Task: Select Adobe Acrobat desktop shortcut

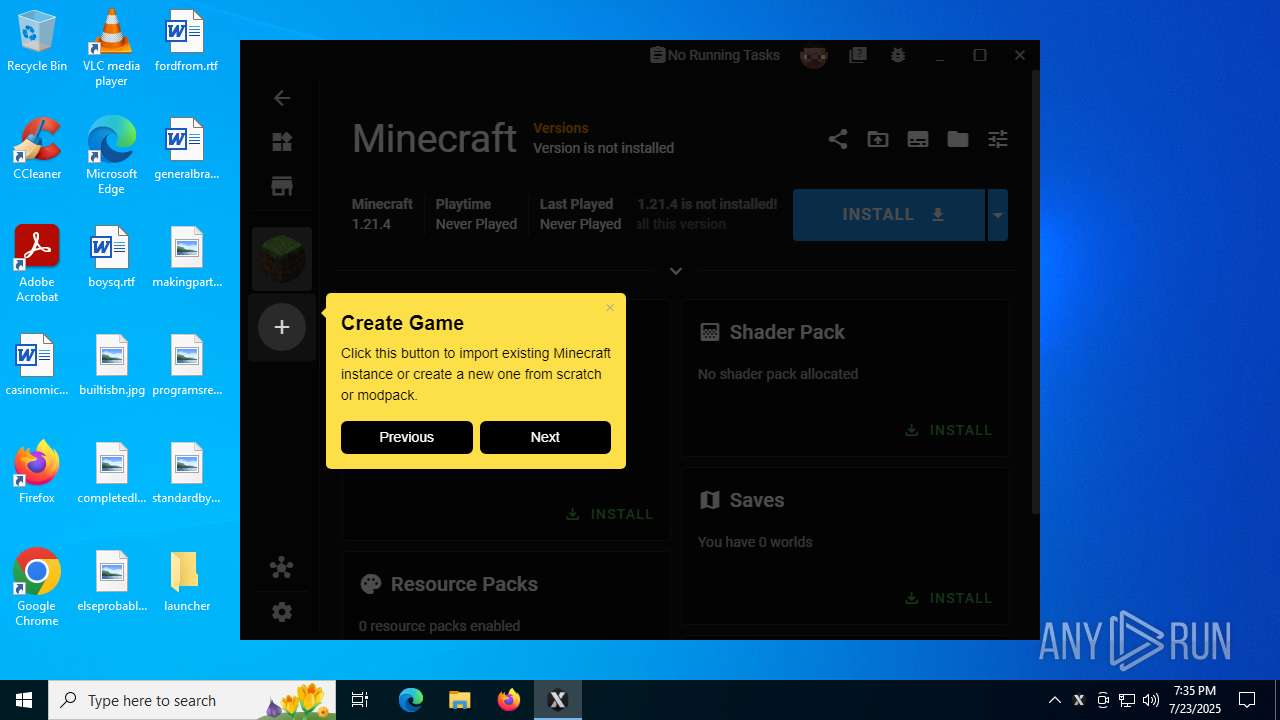Action: [37, 263]
